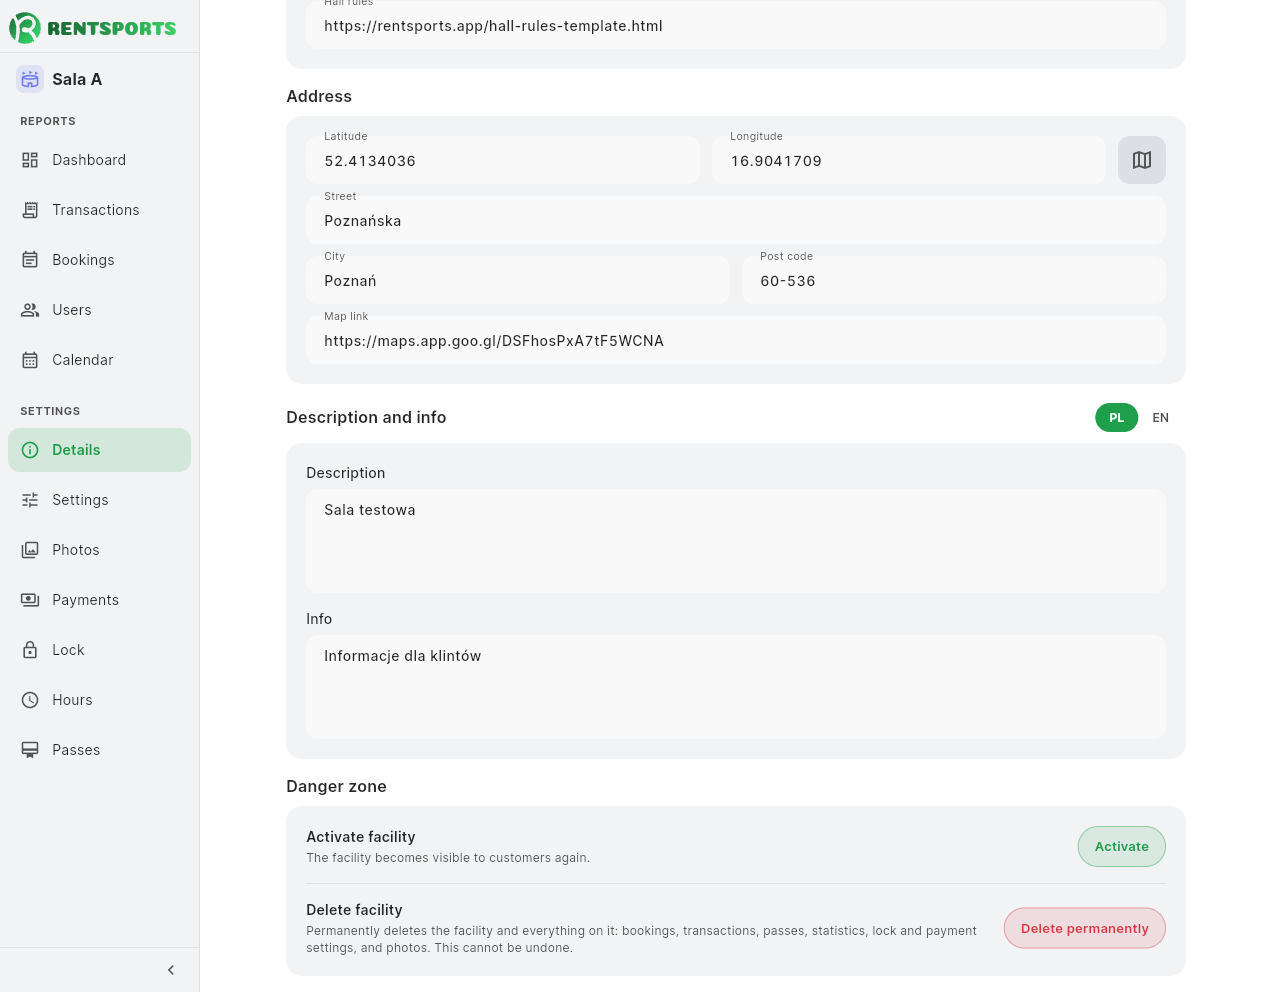Focus the Latitude field
This screenshot has height=992, width=1272.
[503, 160]
